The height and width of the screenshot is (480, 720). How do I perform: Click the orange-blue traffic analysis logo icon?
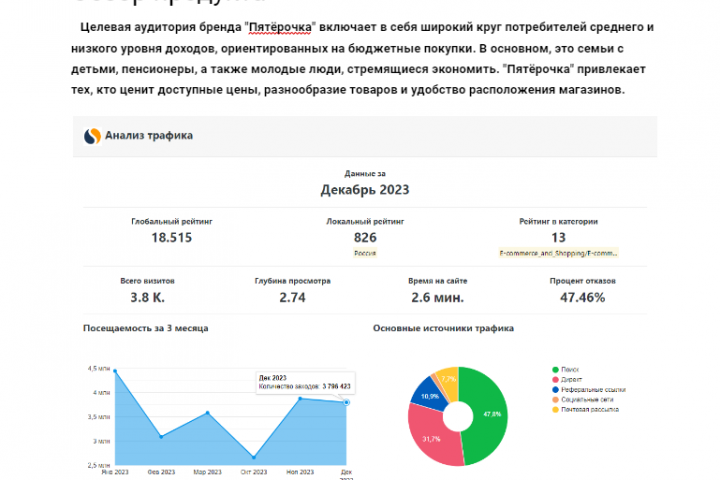click(92, 136)
